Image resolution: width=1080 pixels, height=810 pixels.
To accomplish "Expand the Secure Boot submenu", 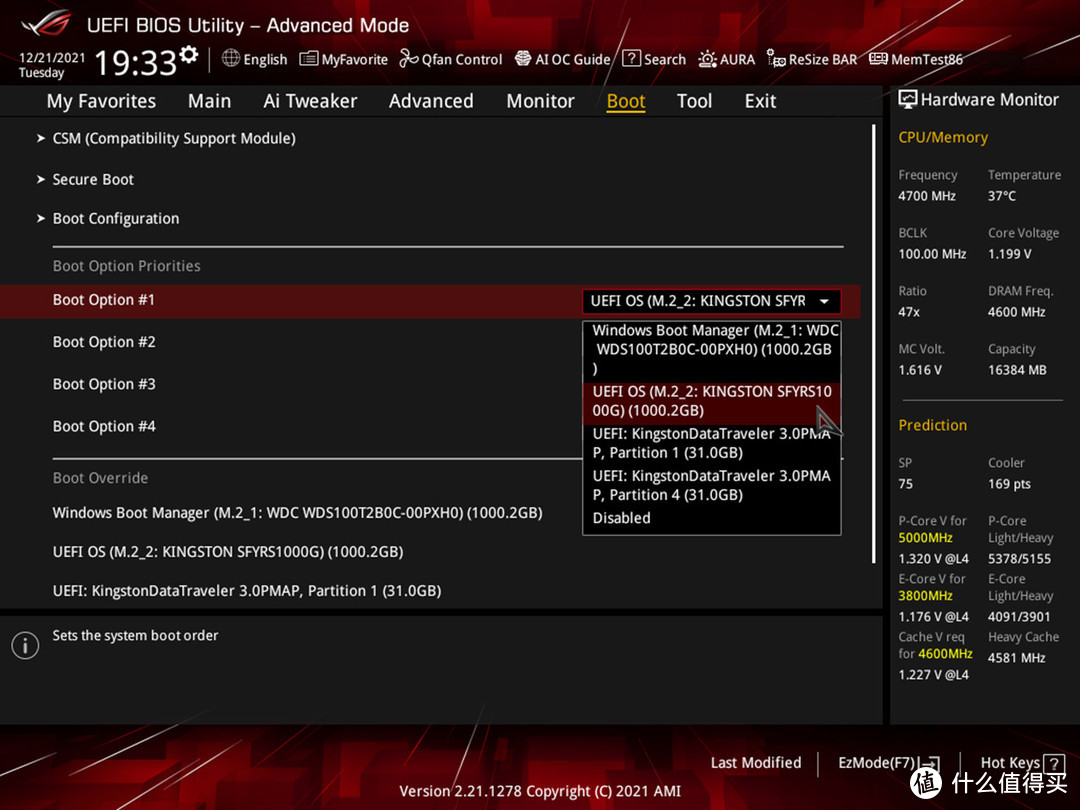I will pyautogui.click(x=85, y=179).
